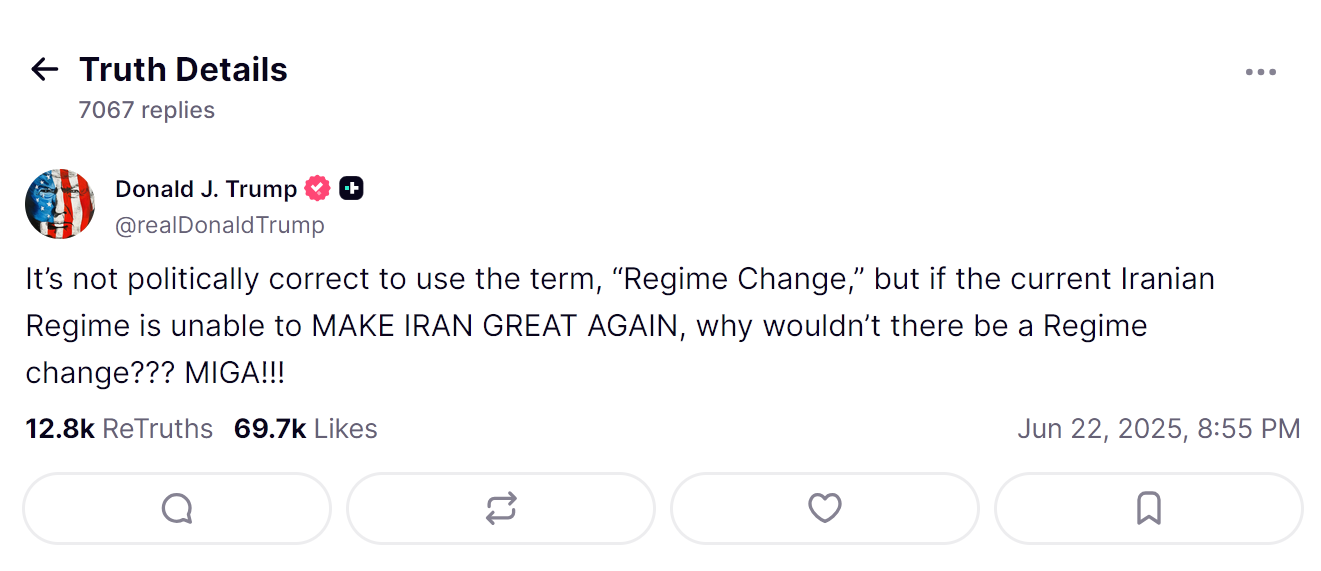
Task: Click the dark plus badge beside the name
Action: 351,188
